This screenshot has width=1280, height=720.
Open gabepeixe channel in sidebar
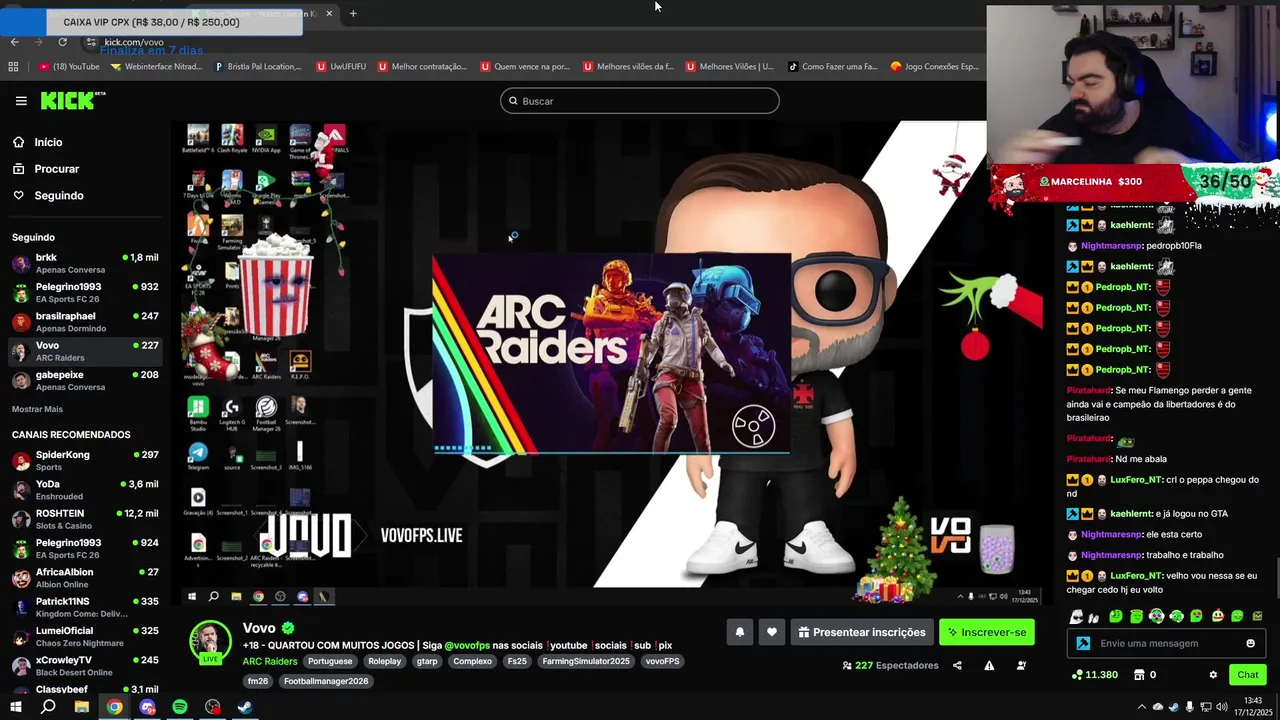pyautogui.click(x=85, y=381)
